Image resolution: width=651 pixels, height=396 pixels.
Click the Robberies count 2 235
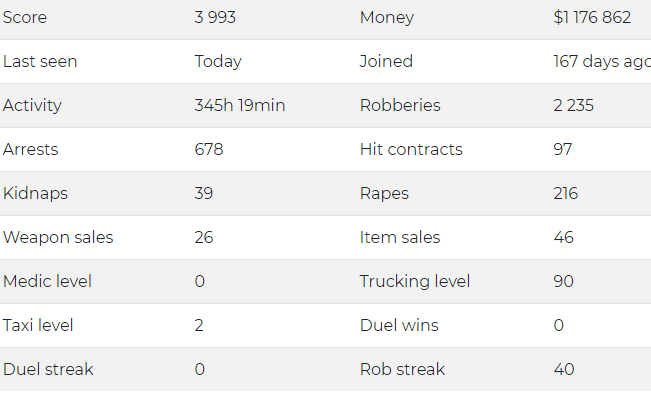coord(573,105)
